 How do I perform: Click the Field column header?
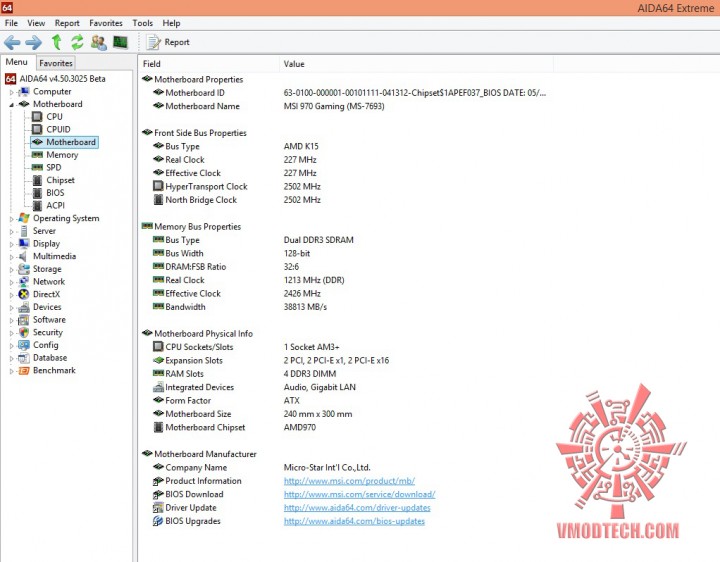point(209,64)
